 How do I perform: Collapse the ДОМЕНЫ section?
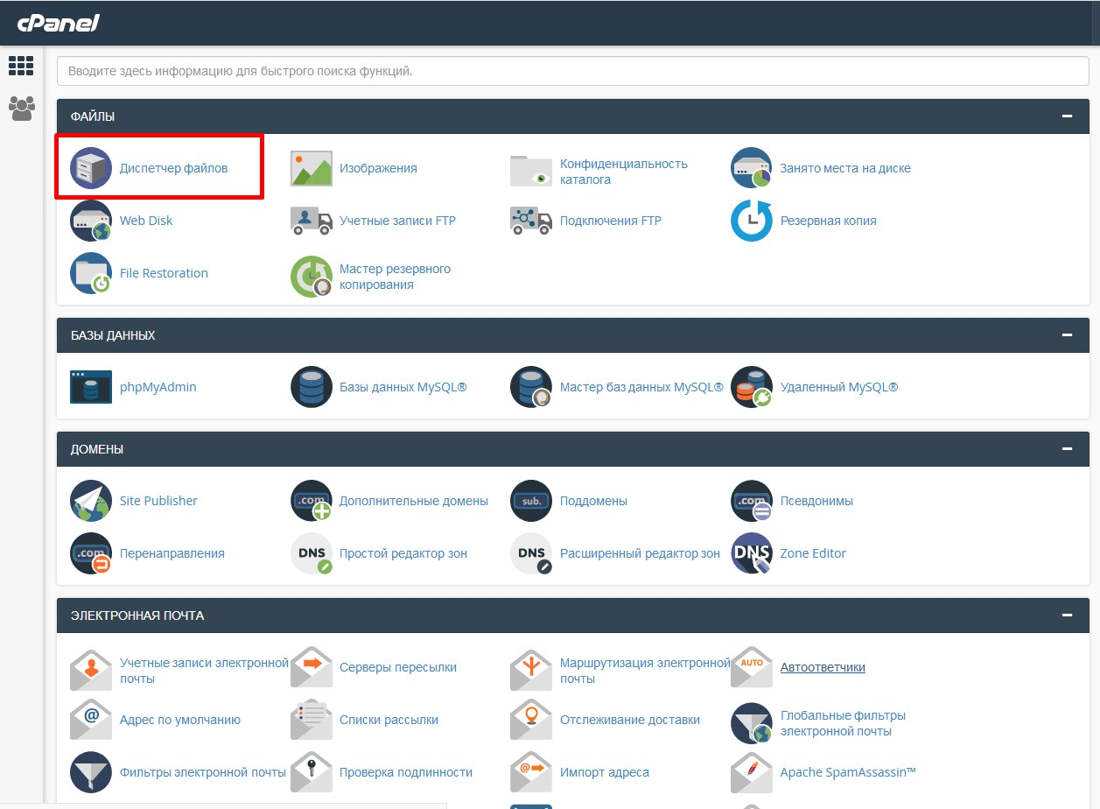(x=1067, y=449)
